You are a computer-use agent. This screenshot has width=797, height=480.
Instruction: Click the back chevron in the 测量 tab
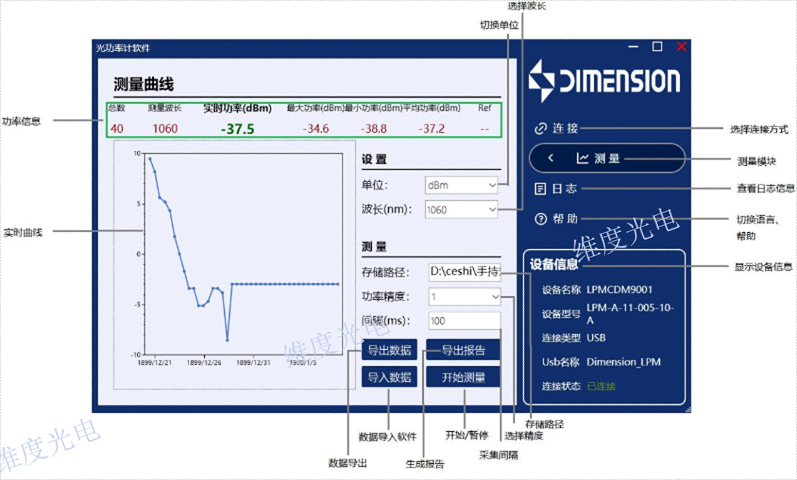point(550,158)
